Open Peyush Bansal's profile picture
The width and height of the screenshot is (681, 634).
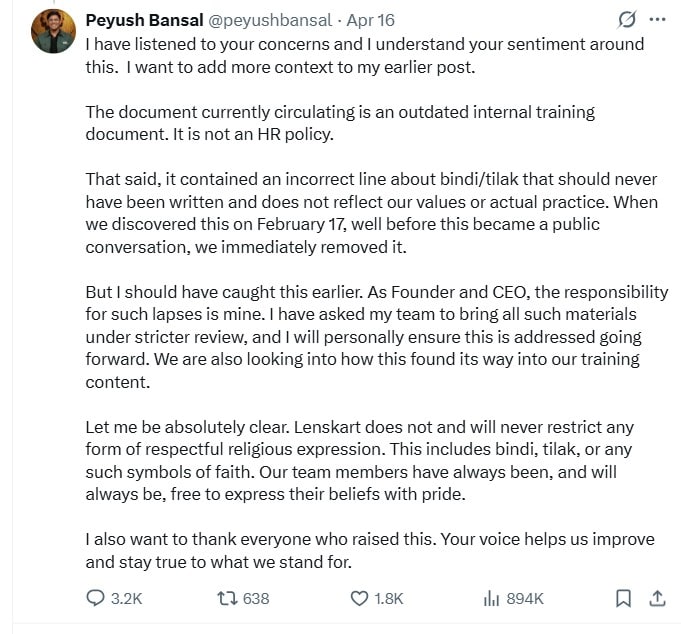coord(53,31)
